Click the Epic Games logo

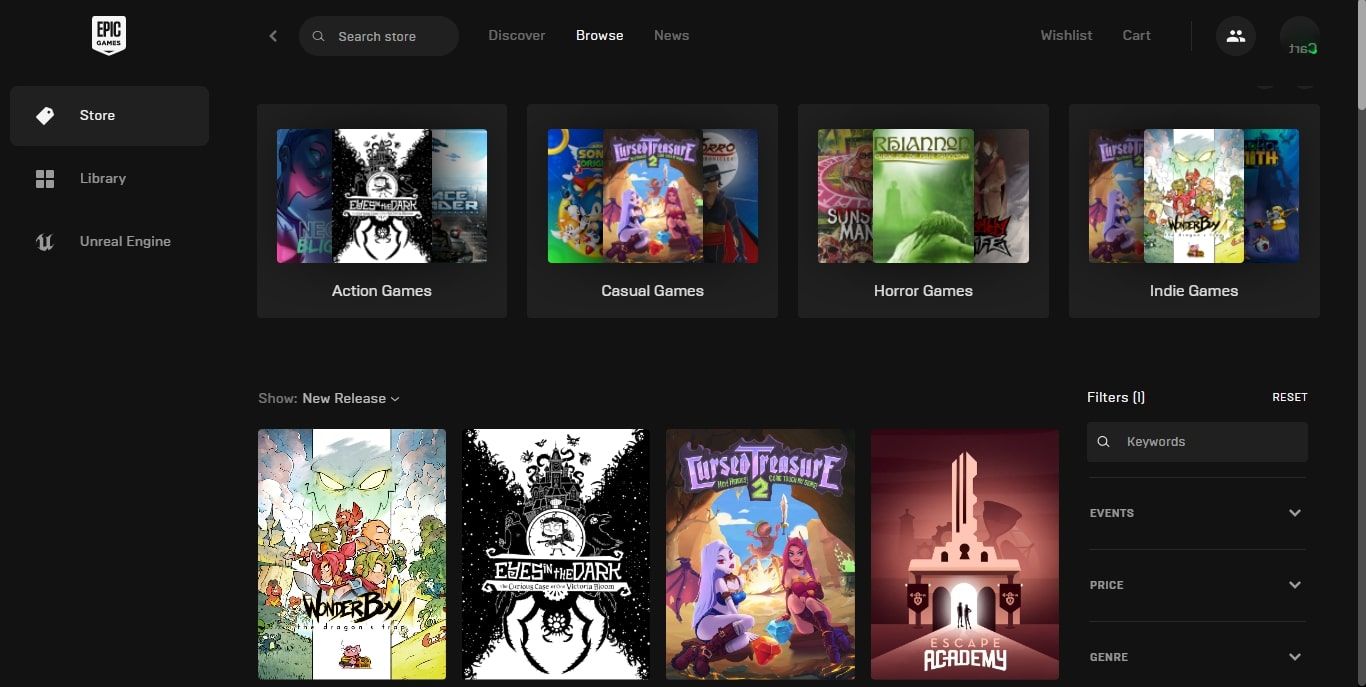point(109,36)
